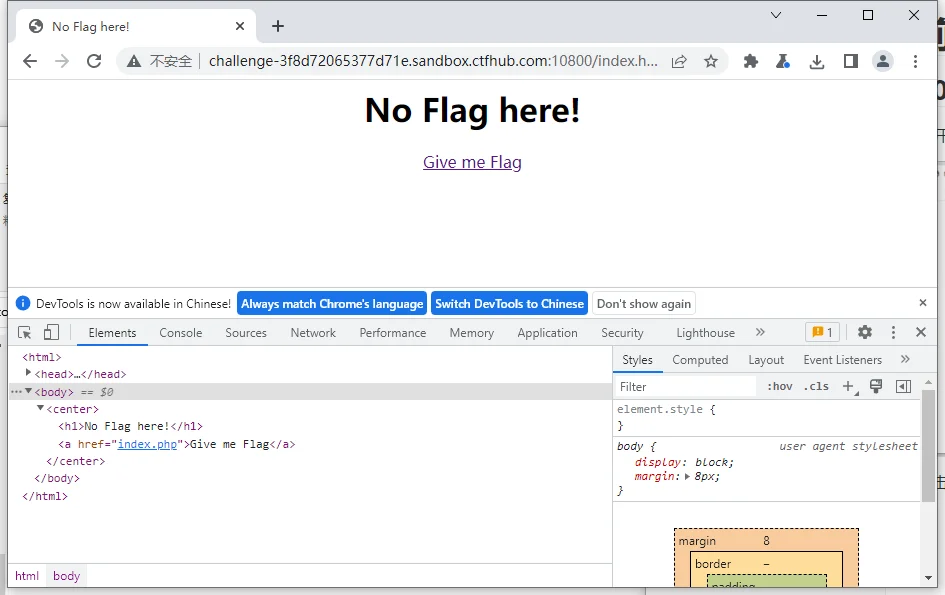Open the Chrome side panel
Screen dimensions: 945x595
click(x=850, y=61)
